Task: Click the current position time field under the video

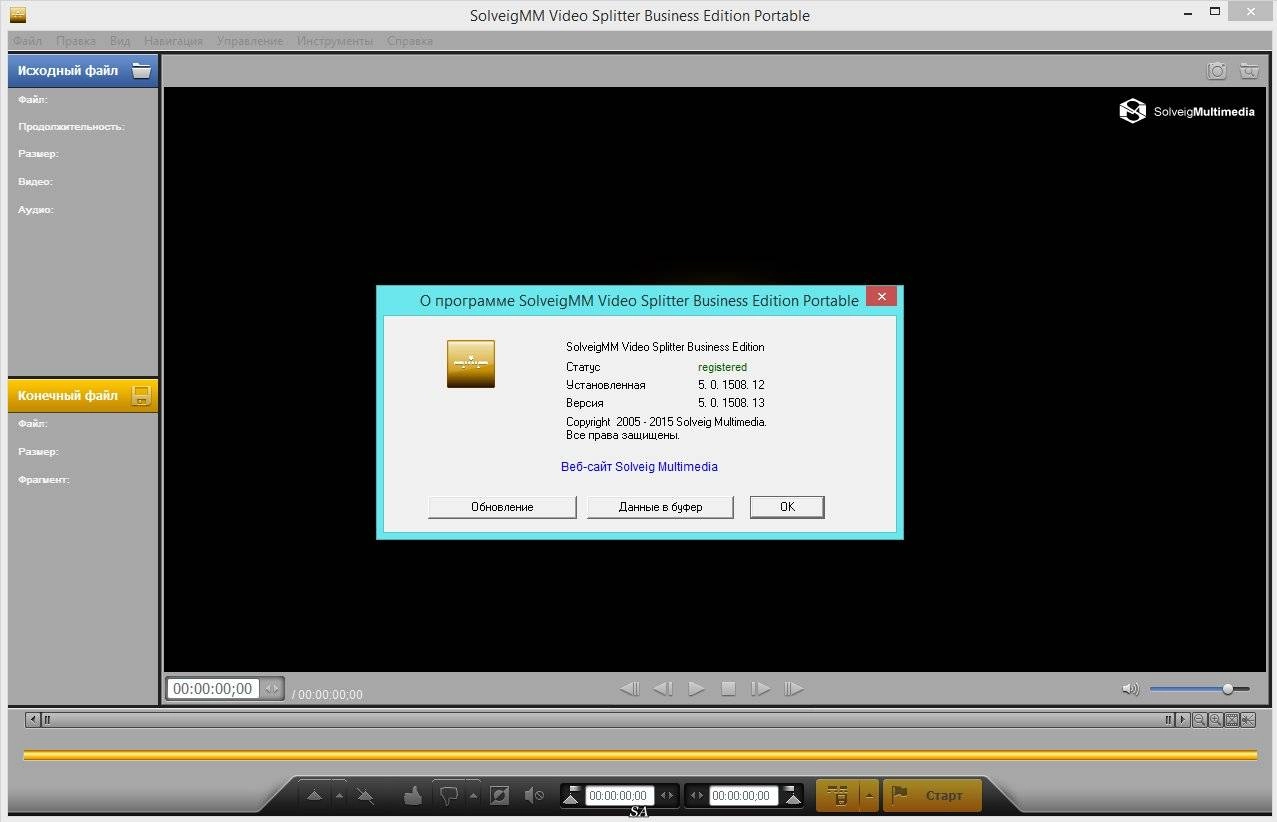Action: pyautogui.click(x=214, y=689)
